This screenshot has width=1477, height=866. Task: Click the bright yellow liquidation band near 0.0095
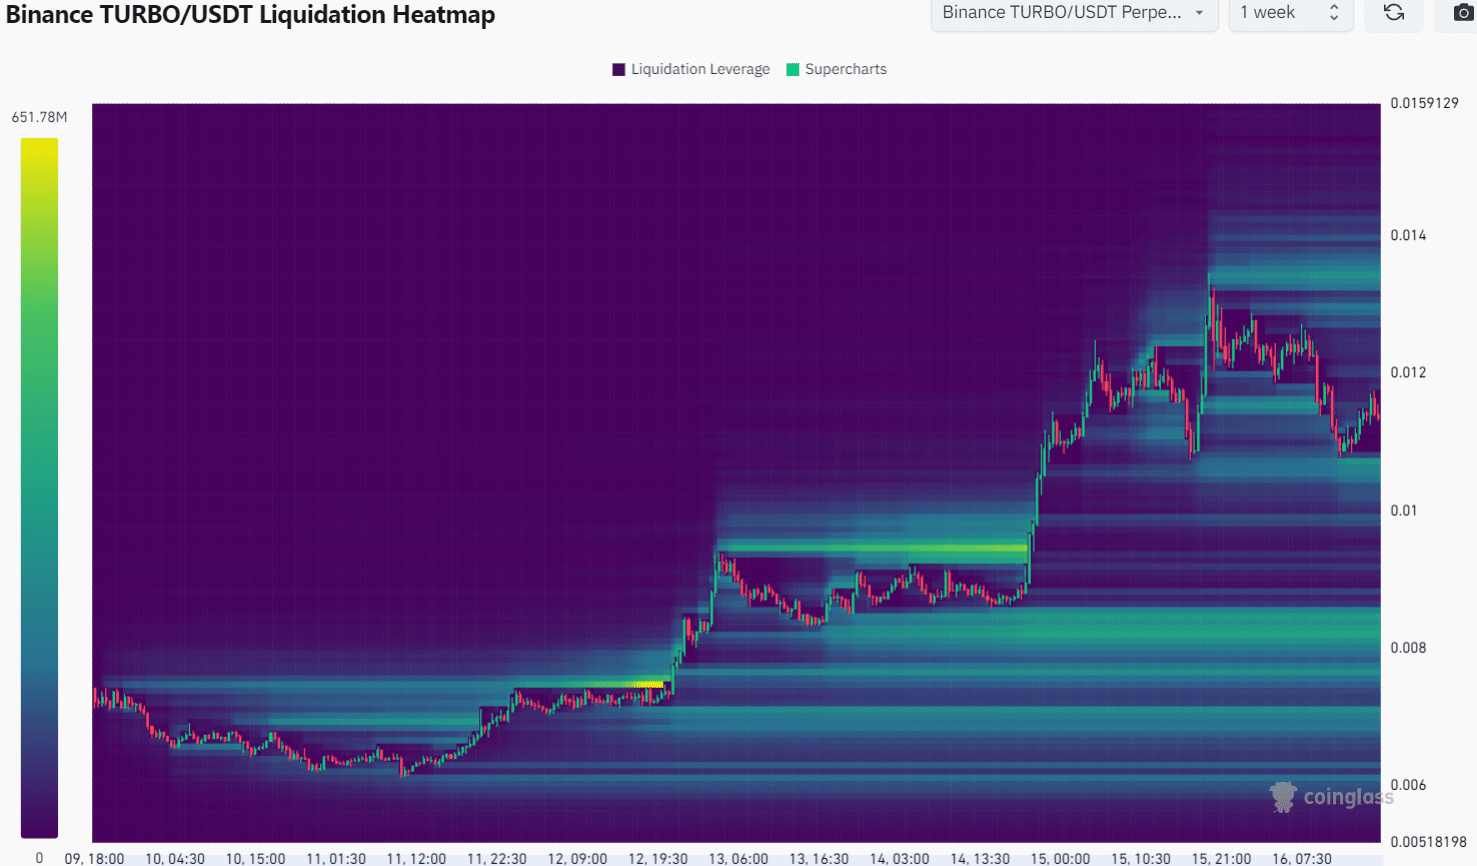tap(872, 547)
